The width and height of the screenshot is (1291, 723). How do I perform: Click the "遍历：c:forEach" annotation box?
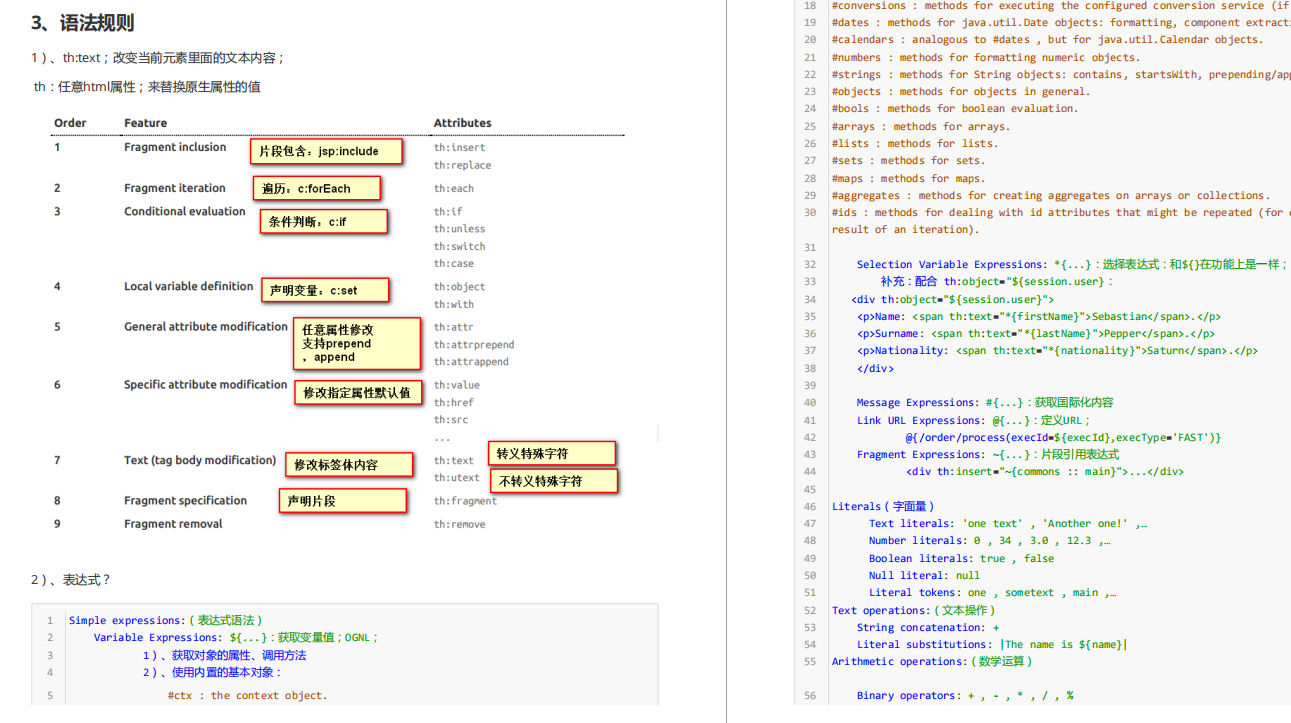click(x=316, y=188)
